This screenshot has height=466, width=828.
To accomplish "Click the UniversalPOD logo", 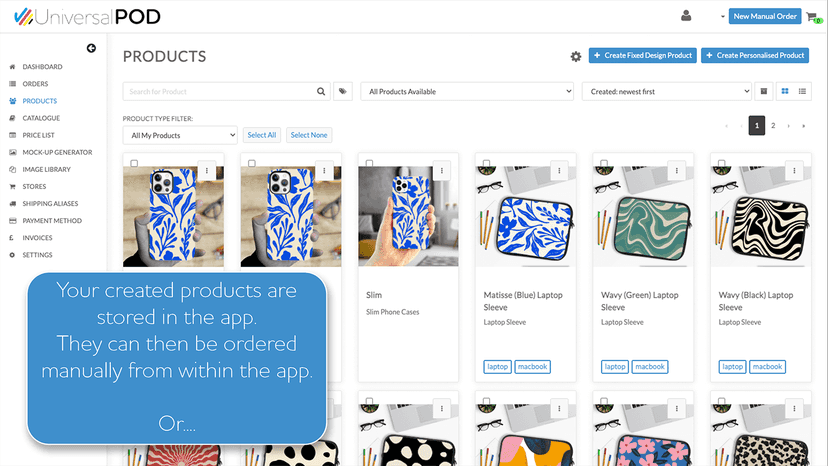I will (87, 17).
